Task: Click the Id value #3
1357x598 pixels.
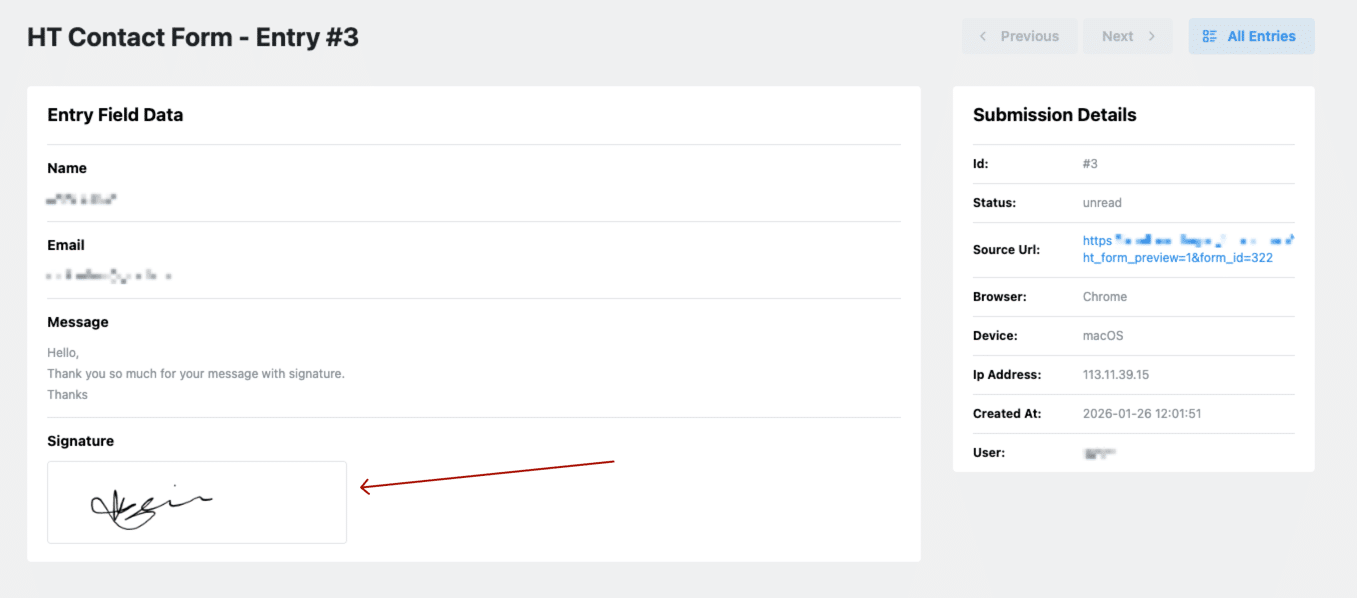Action: (x=1090, y=164)
